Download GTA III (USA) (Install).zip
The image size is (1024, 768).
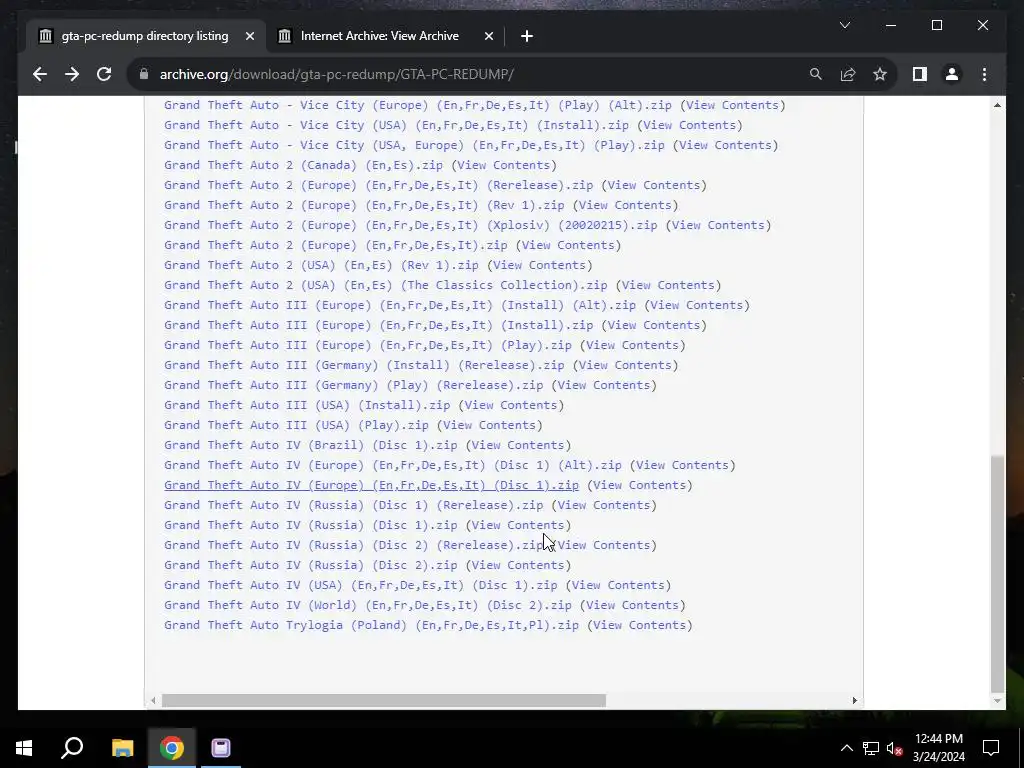click(x=307, y=405)
